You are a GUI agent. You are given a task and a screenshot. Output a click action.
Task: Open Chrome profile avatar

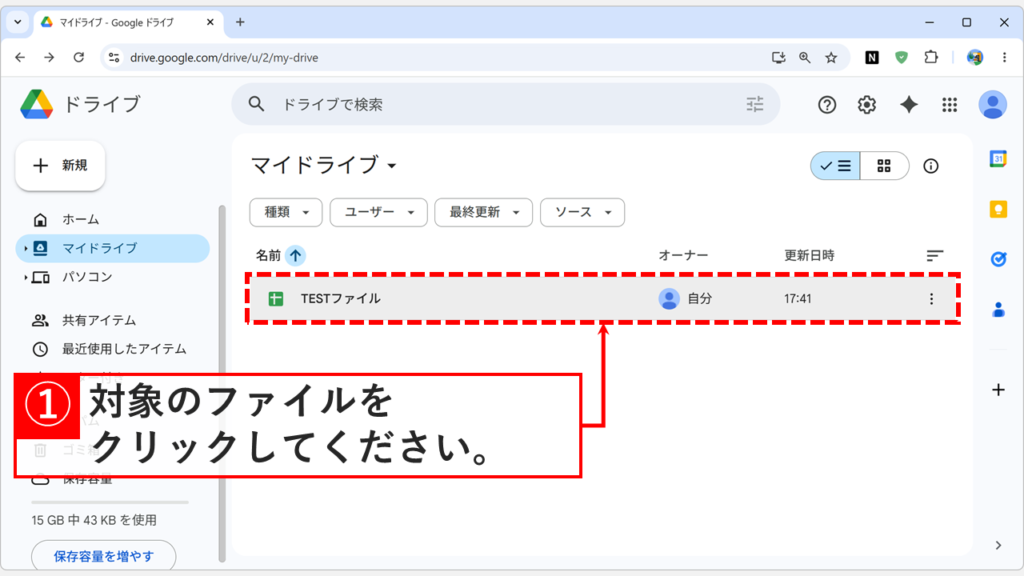point(975,57)
